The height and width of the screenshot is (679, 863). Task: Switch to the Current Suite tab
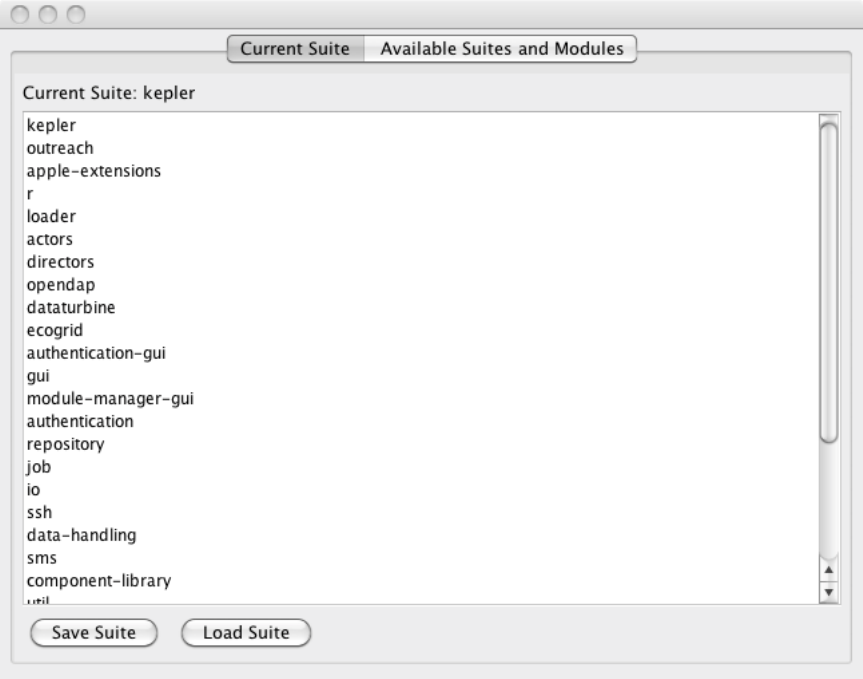[x=296, y=49]
